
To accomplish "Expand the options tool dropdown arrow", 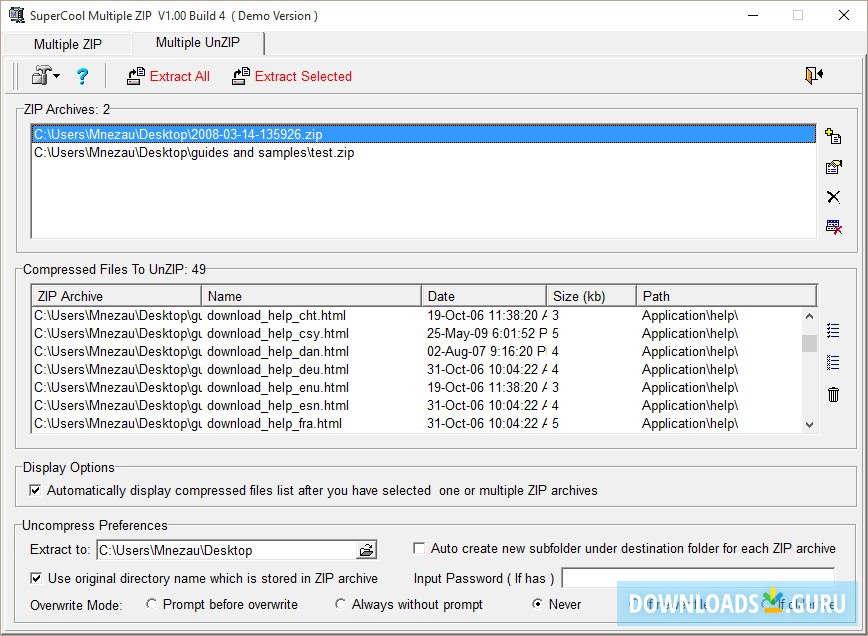I will [x=56, y=76].
